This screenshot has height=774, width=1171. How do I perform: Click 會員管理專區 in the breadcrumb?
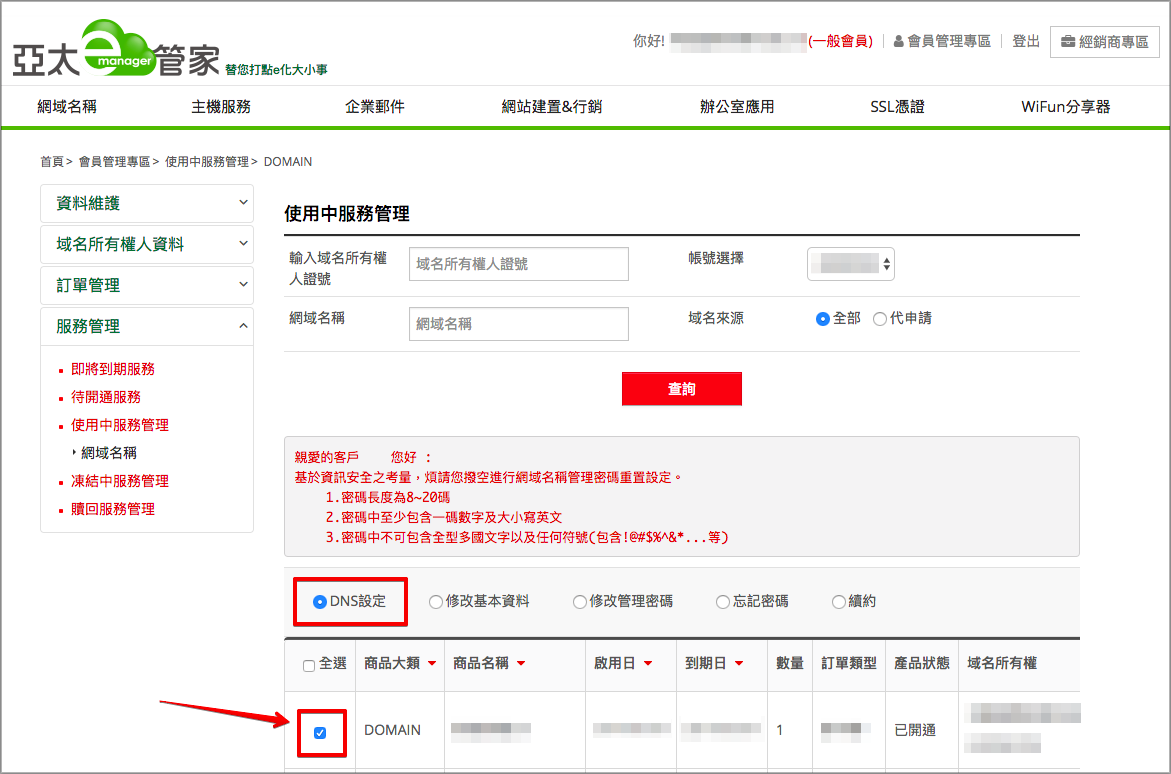click(x=114, y=161)
